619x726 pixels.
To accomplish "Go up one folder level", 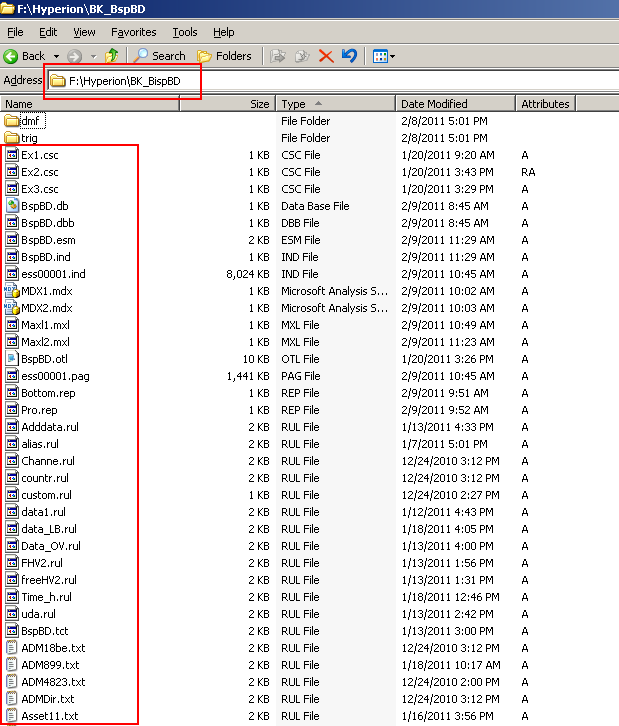I will (112, 56).
